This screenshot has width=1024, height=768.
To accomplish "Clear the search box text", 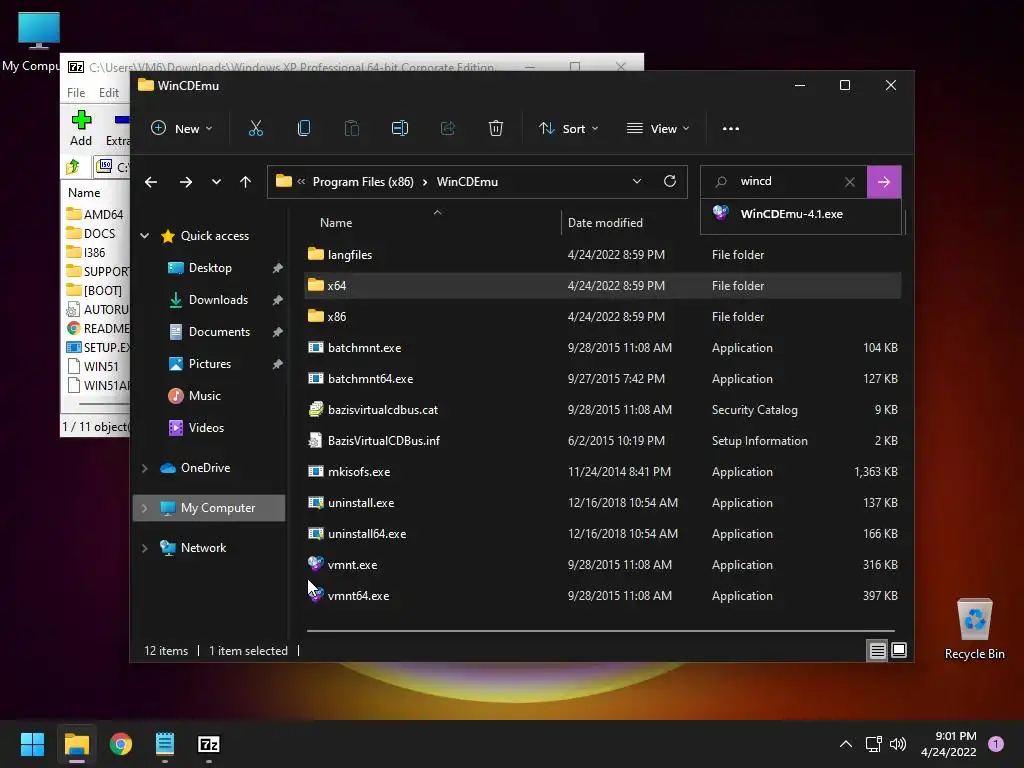I will pyautogui.click(x=850, y=182).
